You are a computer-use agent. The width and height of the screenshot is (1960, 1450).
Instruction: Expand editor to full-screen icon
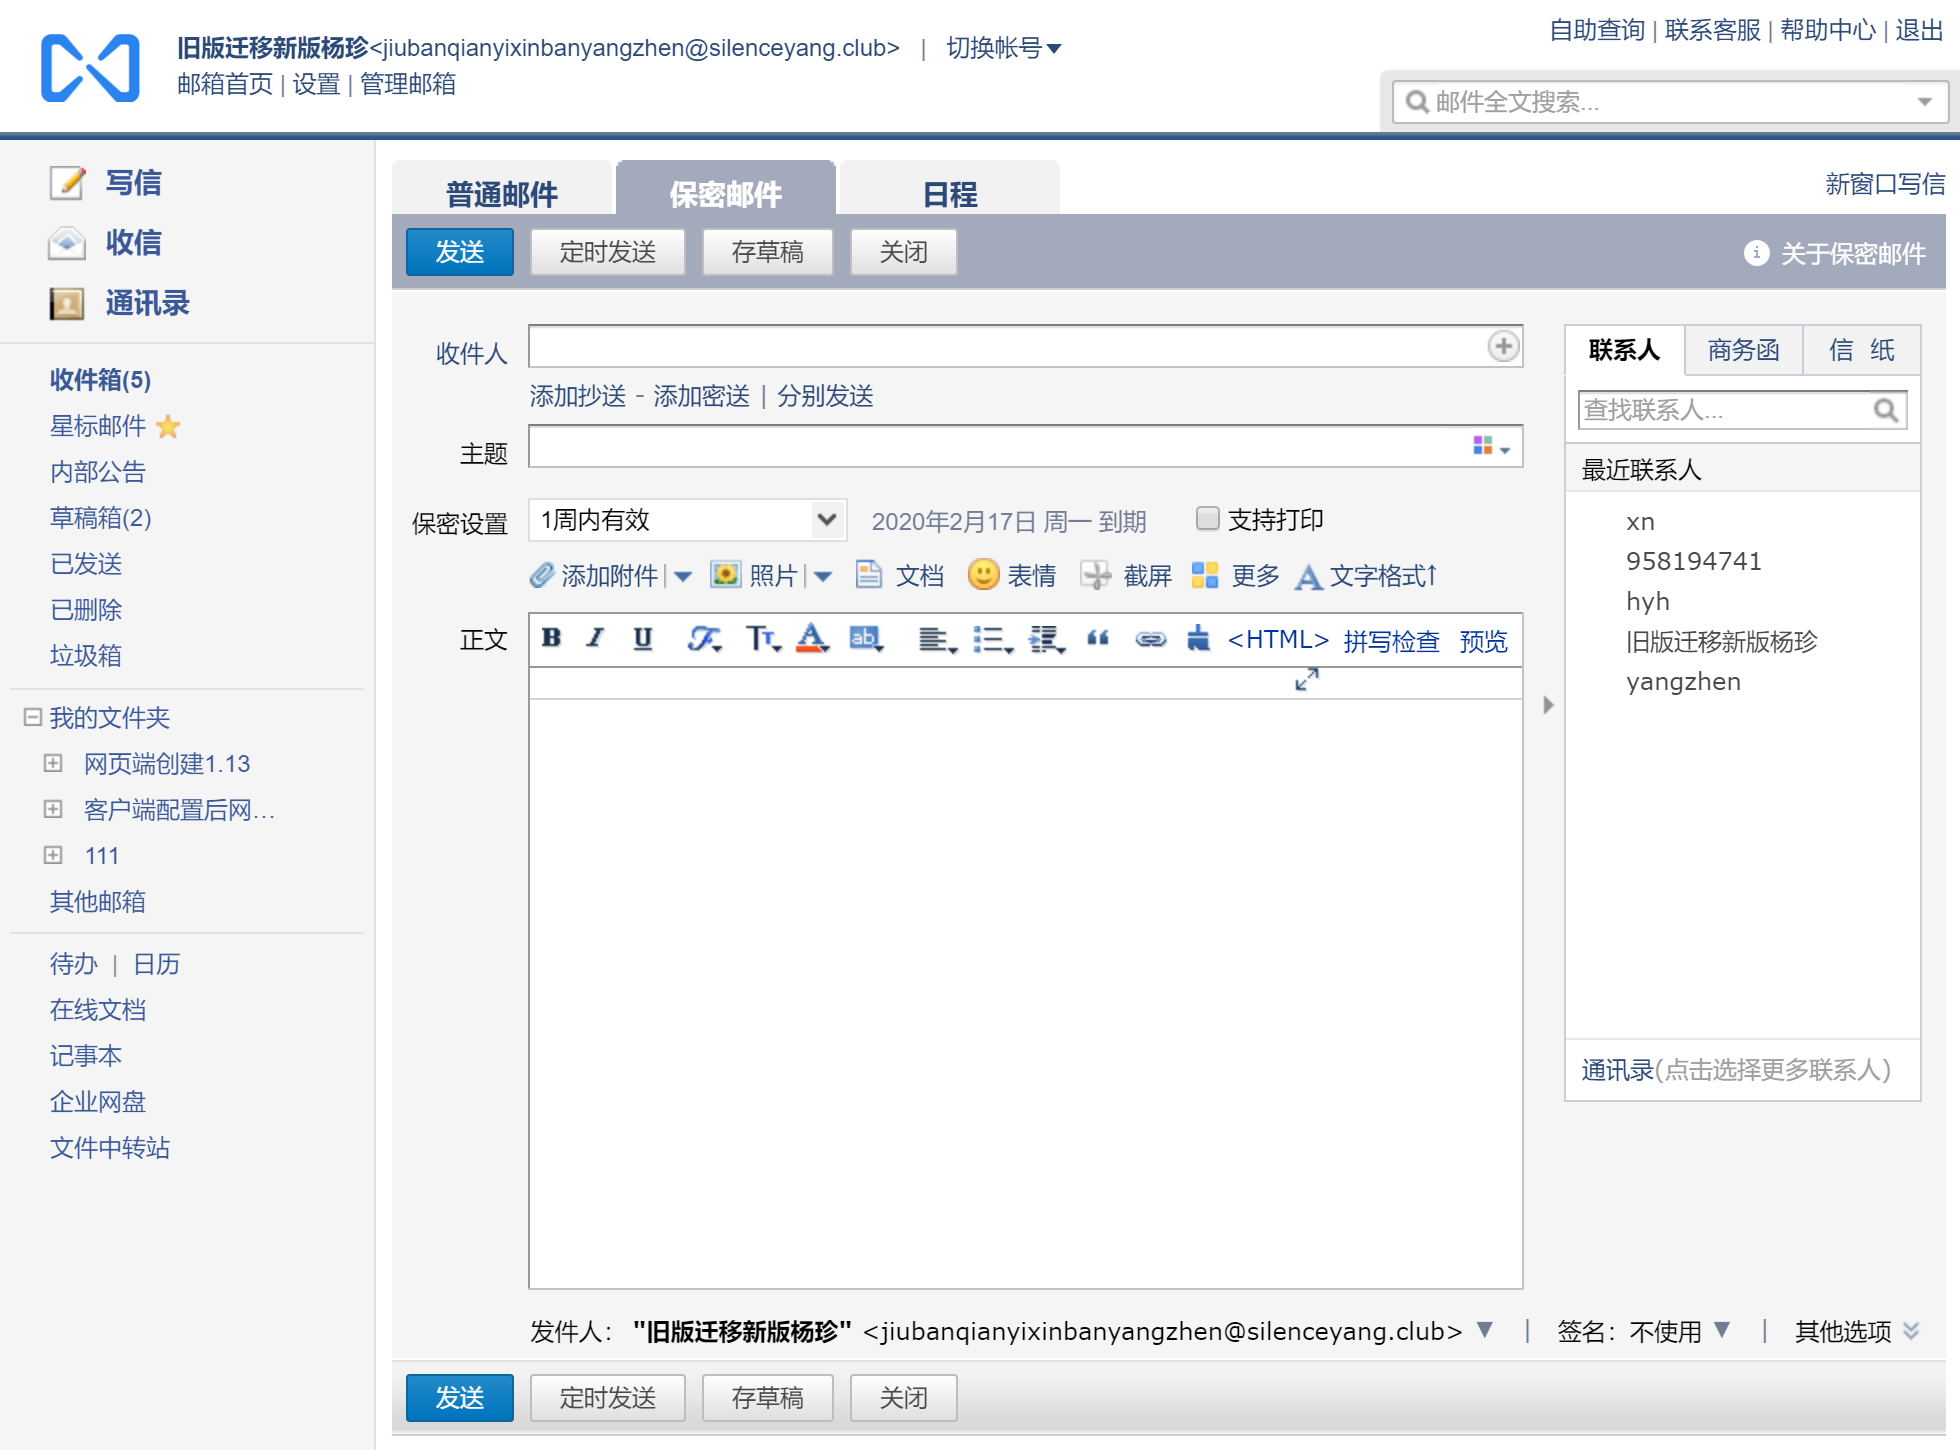tap(1307, 680)
